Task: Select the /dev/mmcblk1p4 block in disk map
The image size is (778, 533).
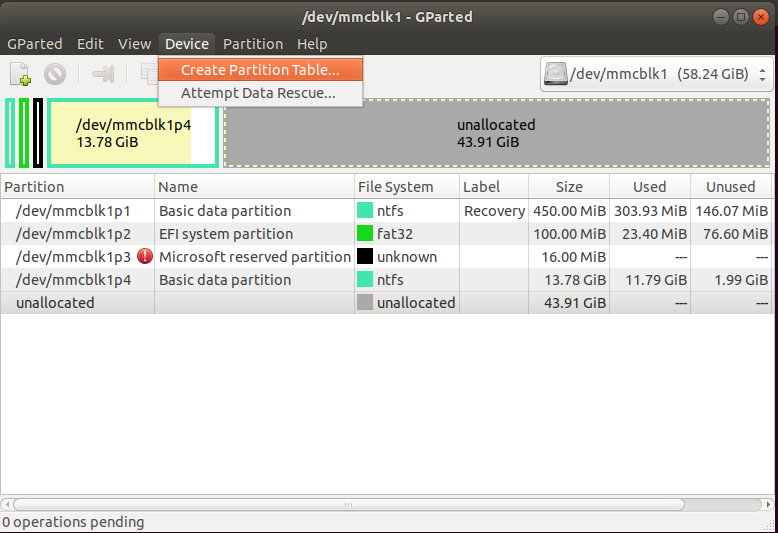Action: (x=133, y=133)
